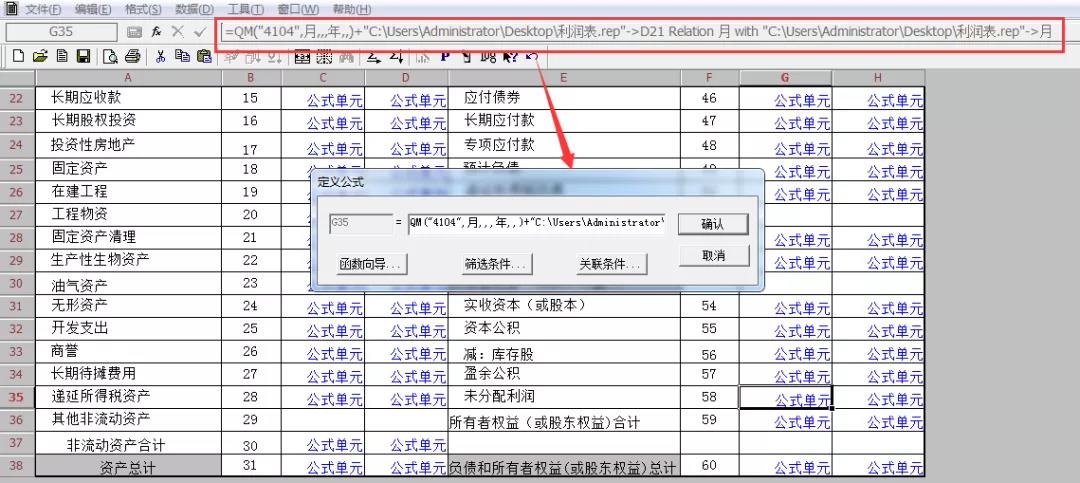Select row header 35
The image size is (1080, 483).
pyautogui.click(x=17, y=398)
